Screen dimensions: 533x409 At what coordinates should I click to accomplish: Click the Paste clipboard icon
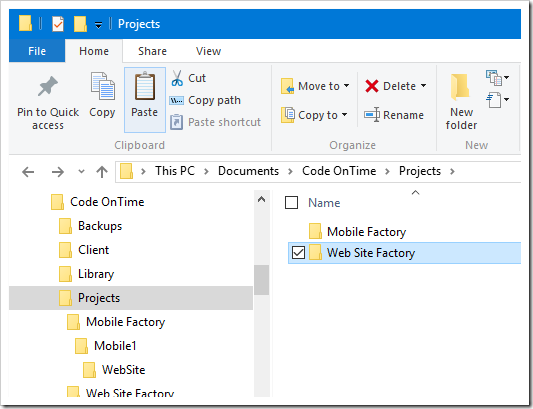click(x=145, y=86)
